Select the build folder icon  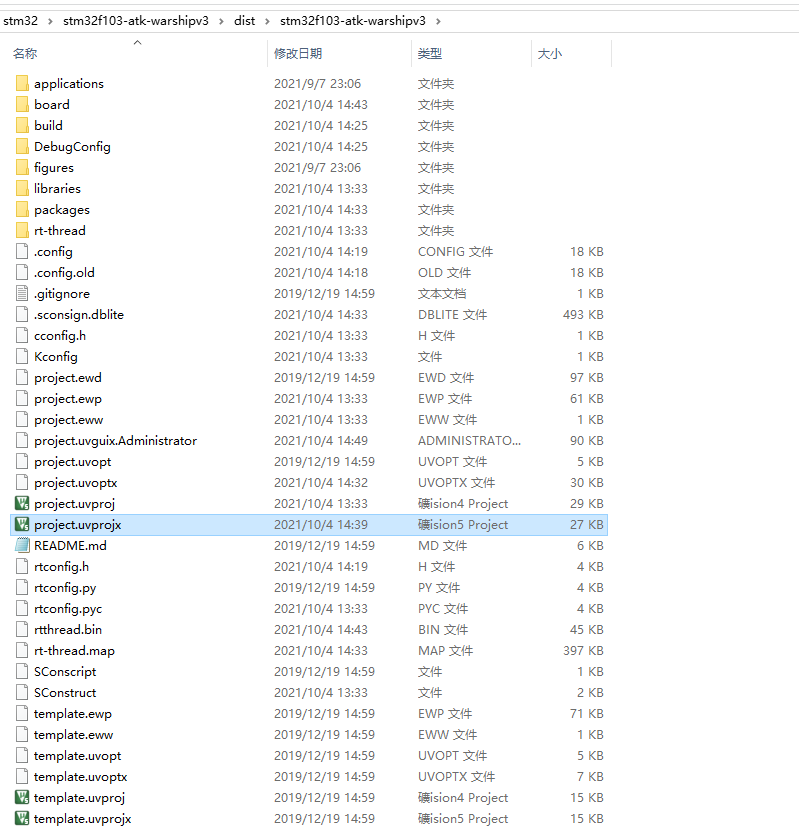point(22,125)
